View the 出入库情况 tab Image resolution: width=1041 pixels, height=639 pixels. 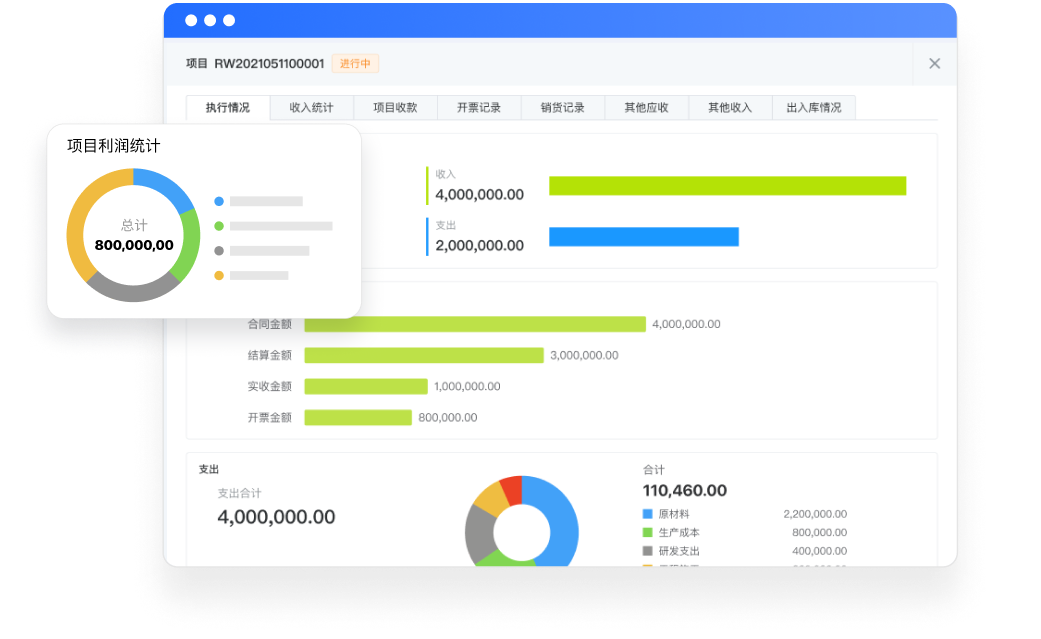point(814,108)
